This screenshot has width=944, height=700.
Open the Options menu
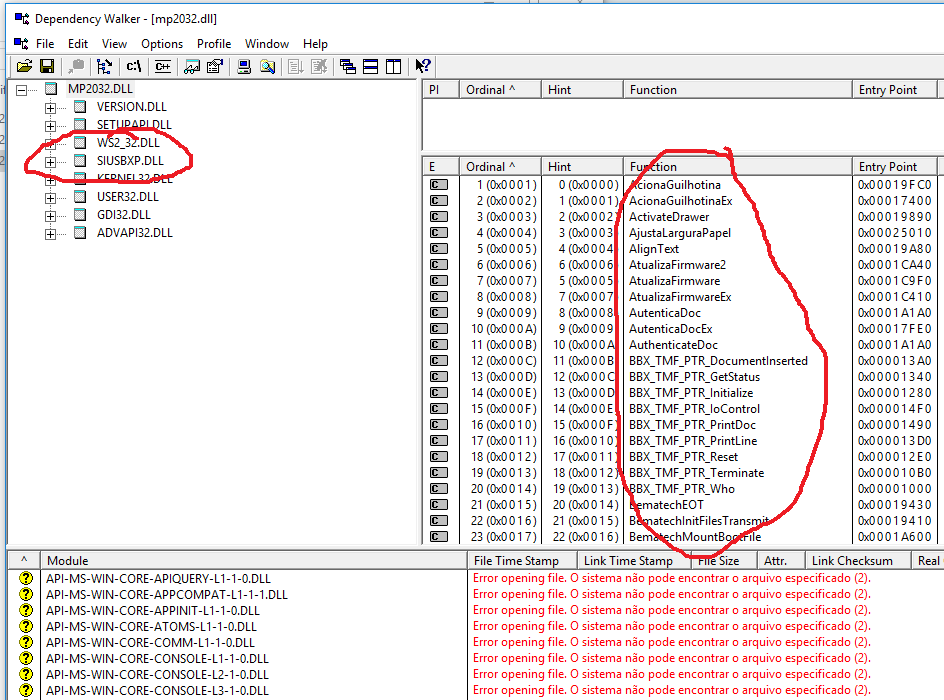pos(162,44)
